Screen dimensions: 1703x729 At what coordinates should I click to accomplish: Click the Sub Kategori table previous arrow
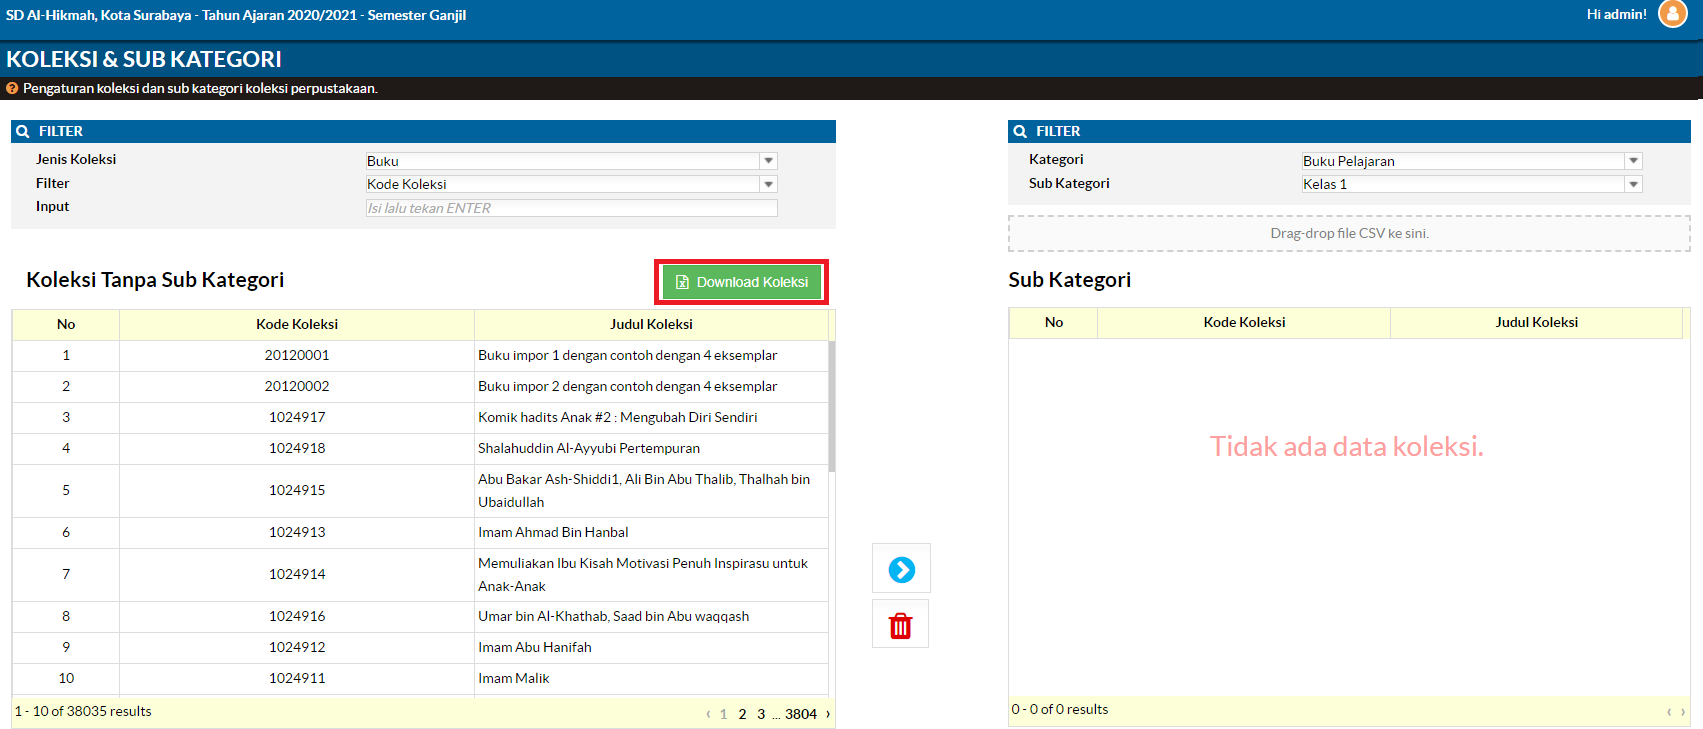point(1669,712)
